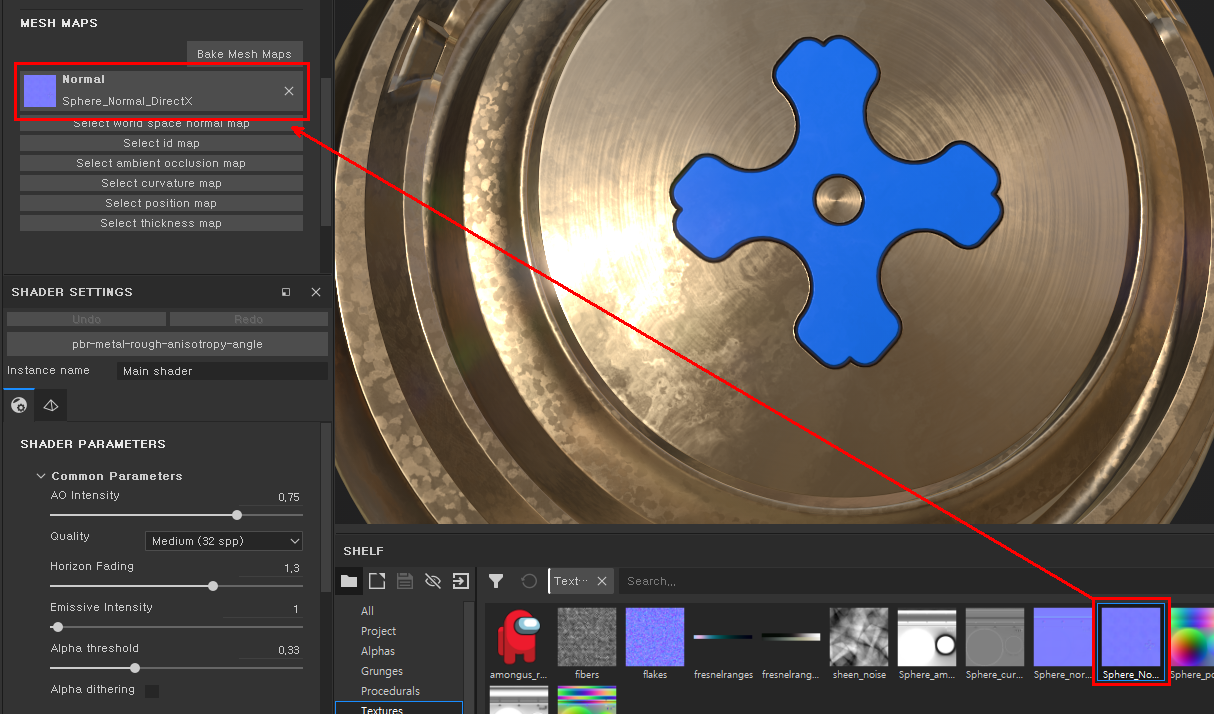
Task: Open the shader parameters globe tab
Action: 18,405
